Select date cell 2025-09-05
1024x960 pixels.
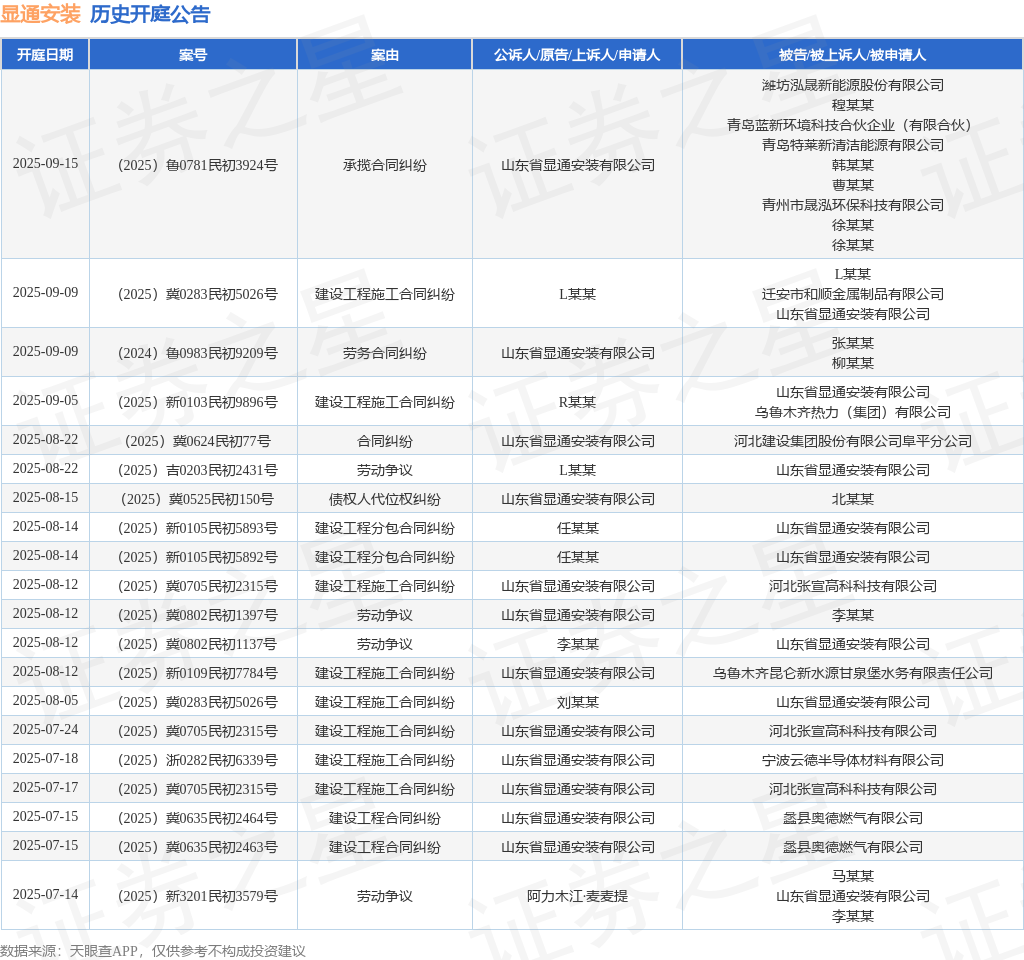tap(45, 400)
